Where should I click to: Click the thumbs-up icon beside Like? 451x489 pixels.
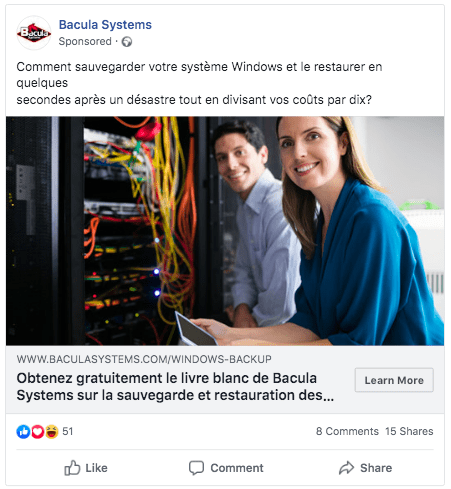click(72, 468)
